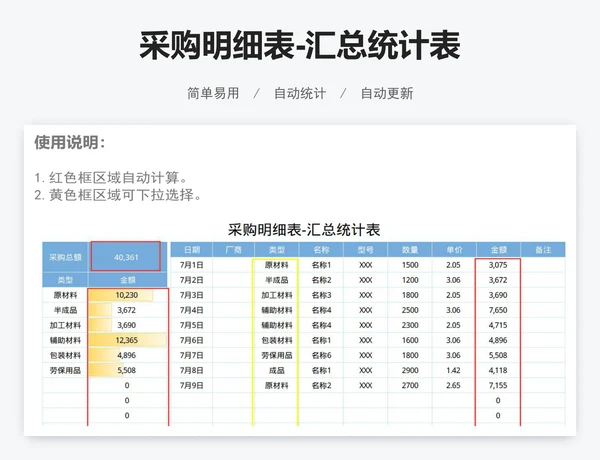The width and height of the screenshot is (600, 460).
Task: Select the quantity cell 2300
Action: tap(410, 325)
